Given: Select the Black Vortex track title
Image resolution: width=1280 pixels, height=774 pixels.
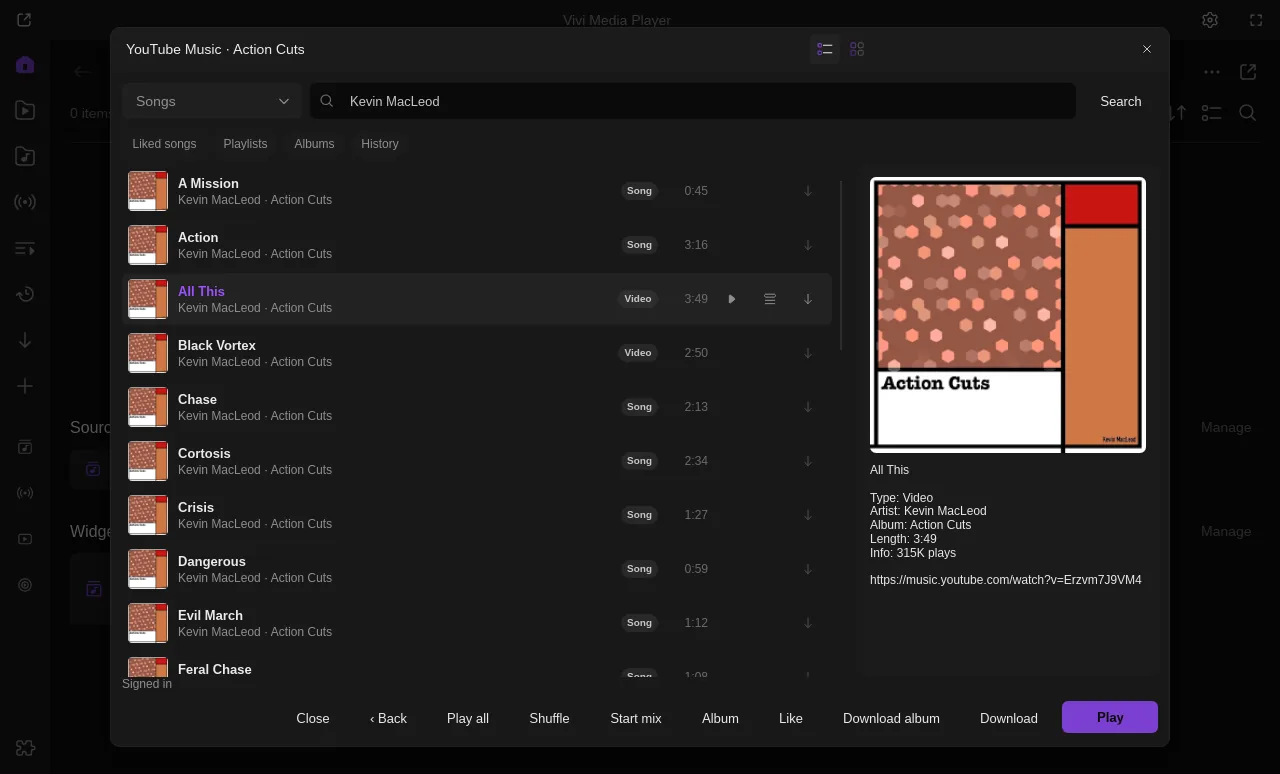Looking at the screenshot, I should point(217,345).
